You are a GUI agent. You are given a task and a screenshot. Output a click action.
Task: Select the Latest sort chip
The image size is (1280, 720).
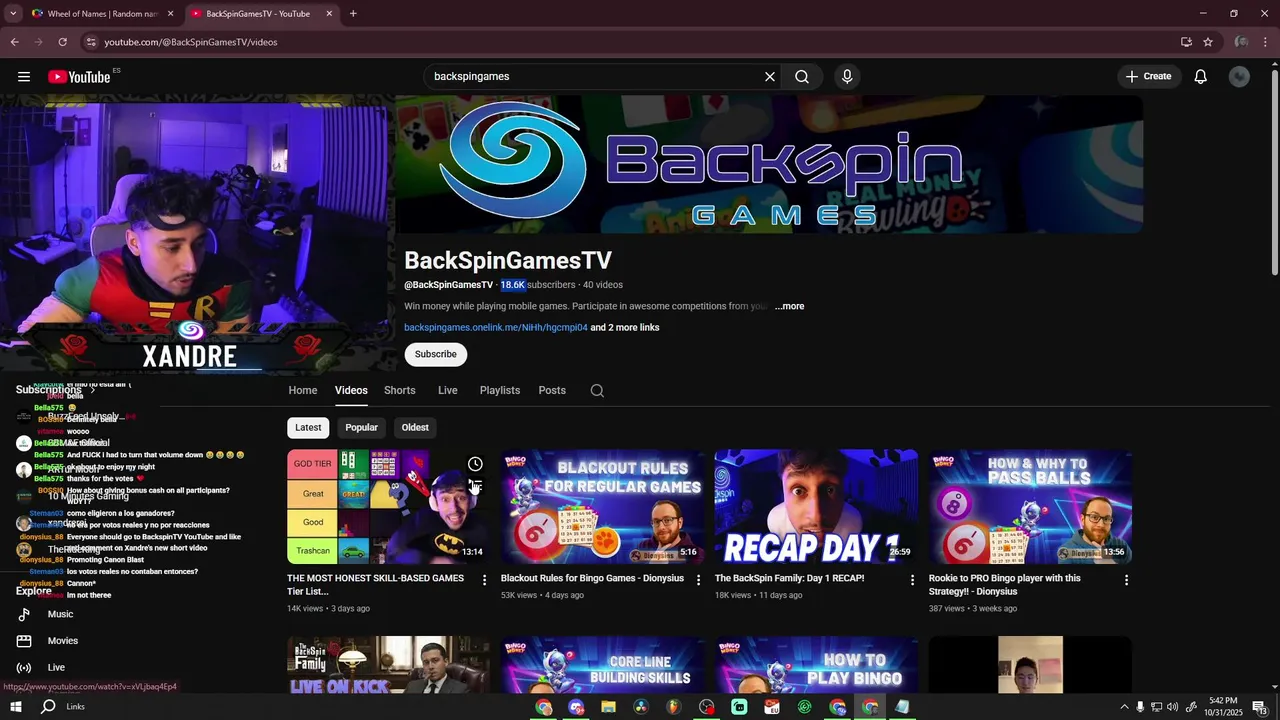coord(308,428)
